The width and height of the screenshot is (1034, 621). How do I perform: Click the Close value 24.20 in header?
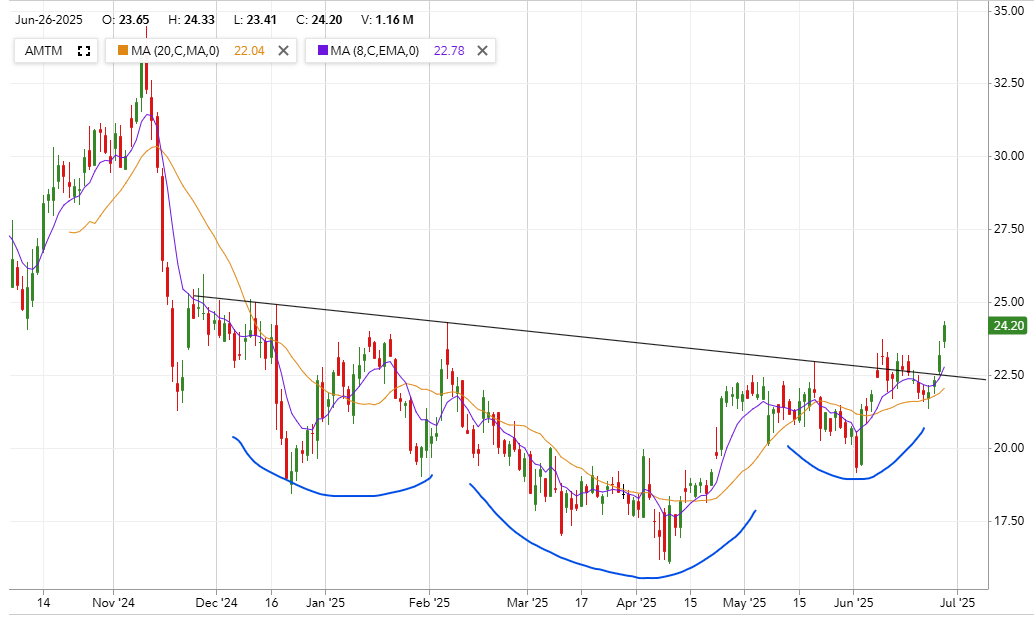coord(327,20)
